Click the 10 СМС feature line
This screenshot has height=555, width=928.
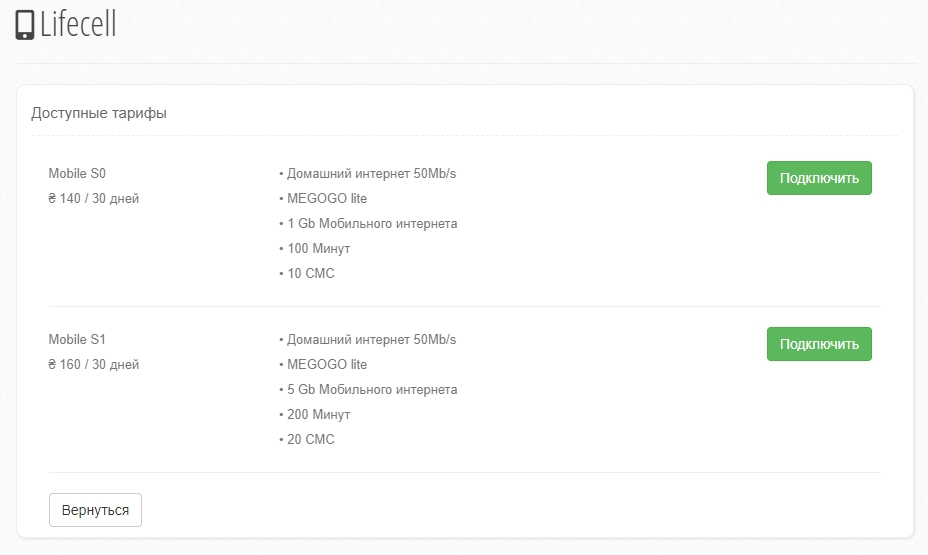pyautogui.click(x=308, y=273)
